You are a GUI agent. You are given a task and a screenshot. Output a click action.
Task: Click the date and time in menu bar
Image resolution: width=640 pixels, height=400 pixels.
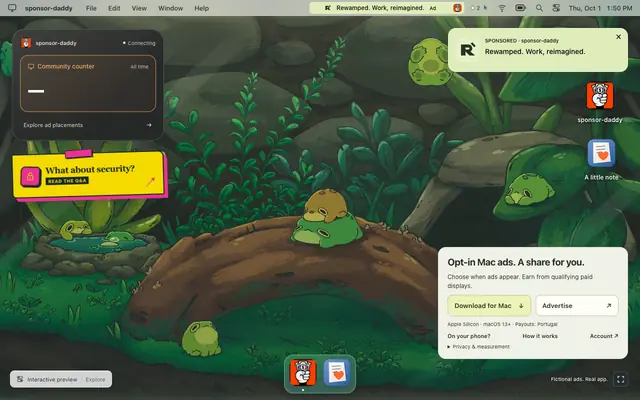click(x=600, y=8)
